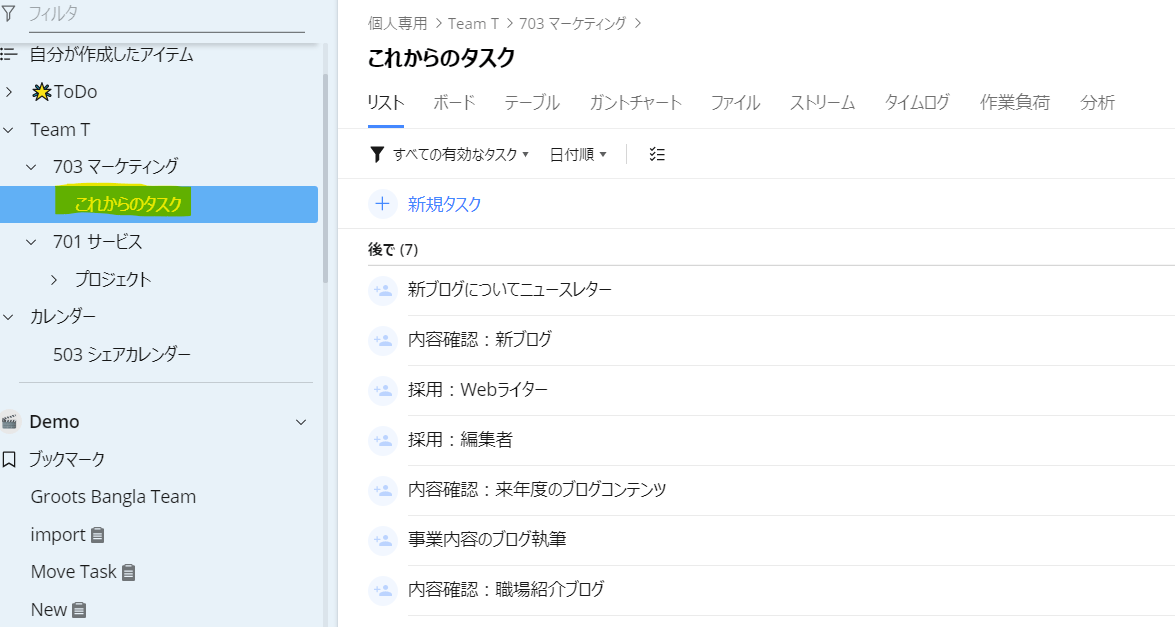Open Groots Bangla Team in sidebar

pos(113,497)
